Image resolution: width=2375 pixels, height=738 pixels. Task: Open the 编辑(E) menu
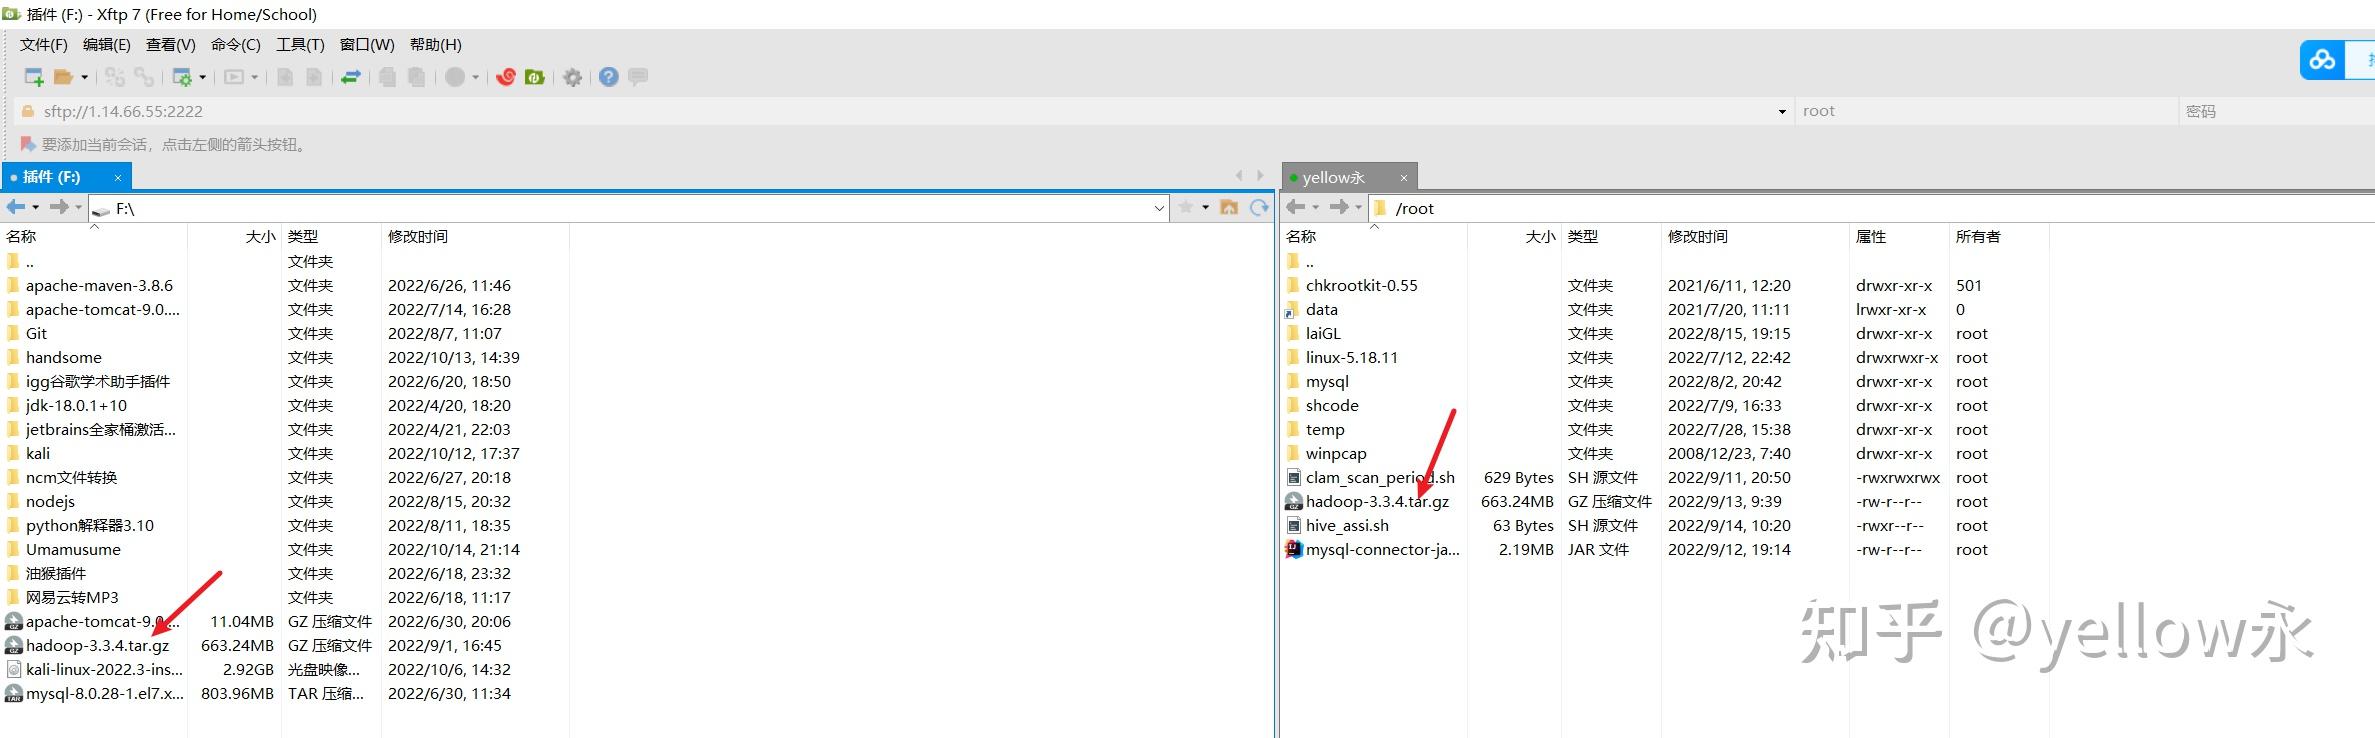(x=107, y=44)
